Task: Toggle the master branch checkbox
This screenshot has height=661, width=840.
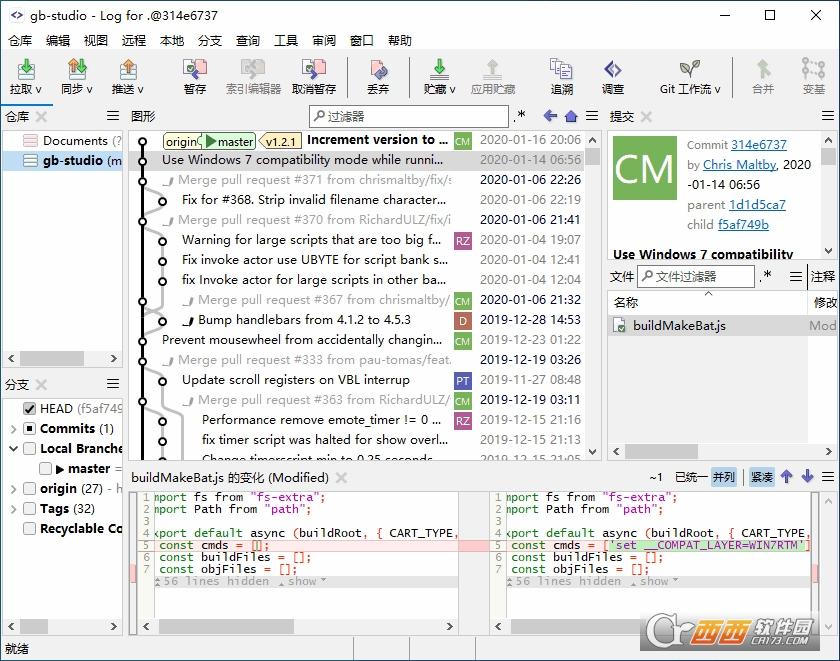Action: pos(46,469)
